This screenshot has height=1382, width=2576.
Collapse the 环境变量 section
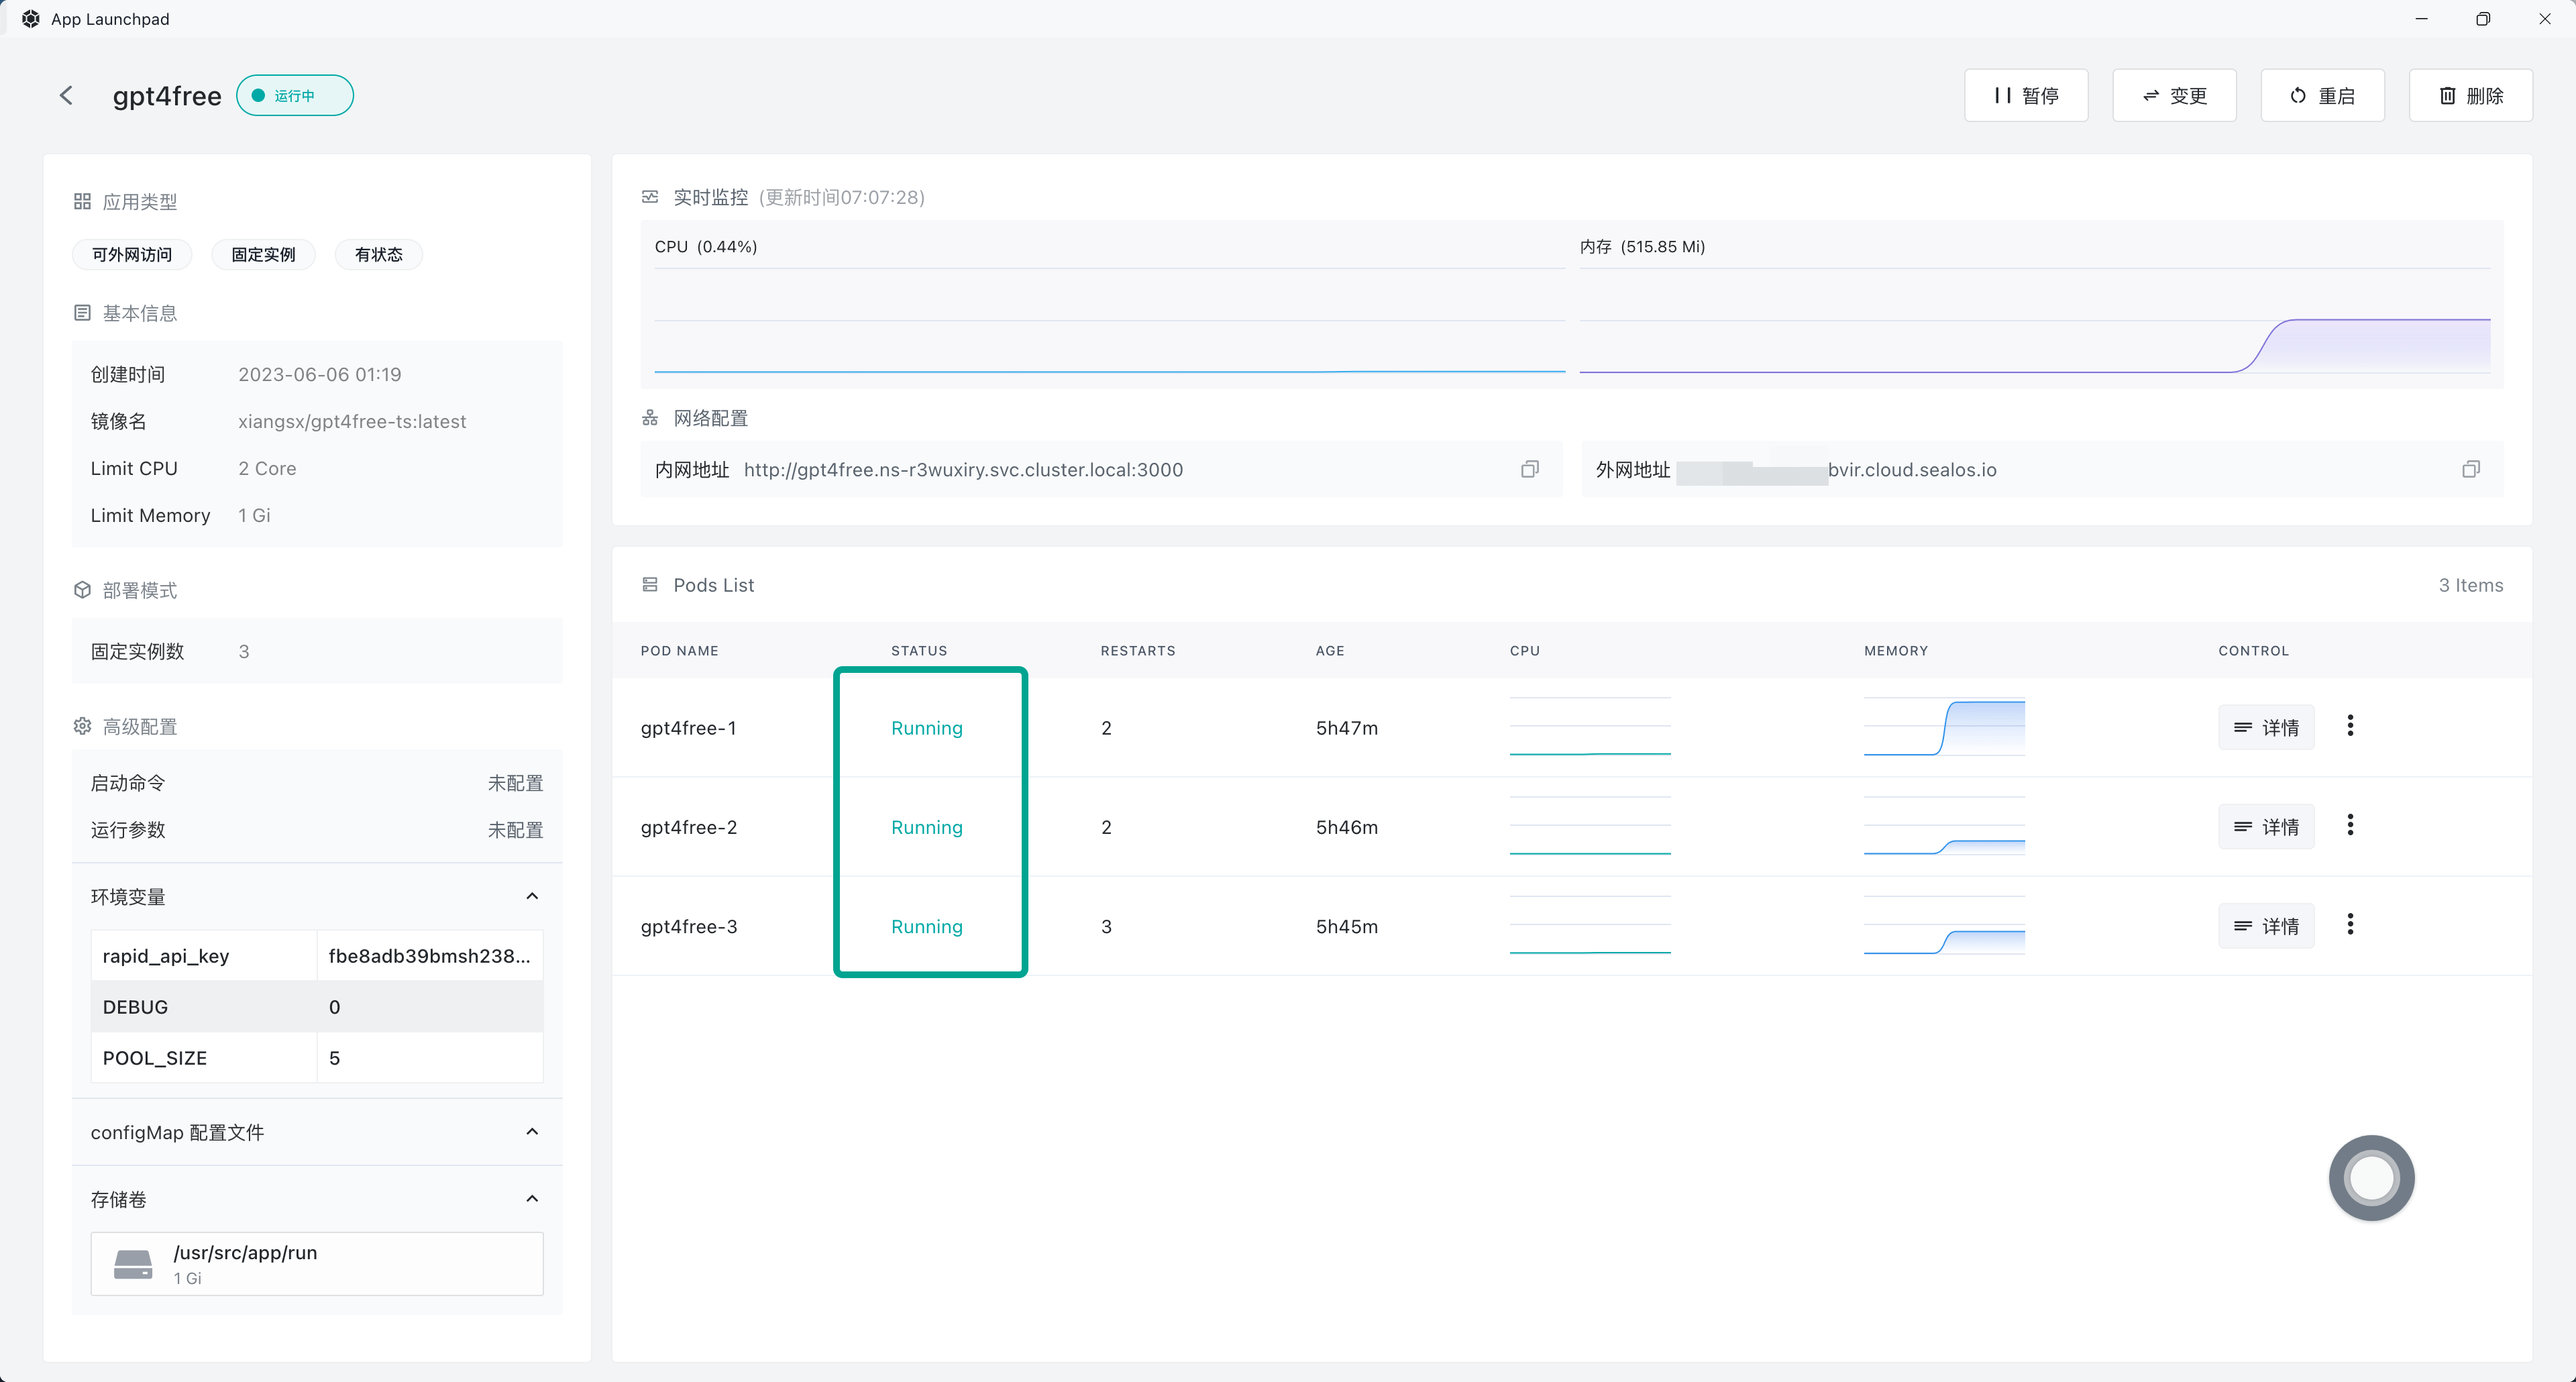(x=532, y=896)
